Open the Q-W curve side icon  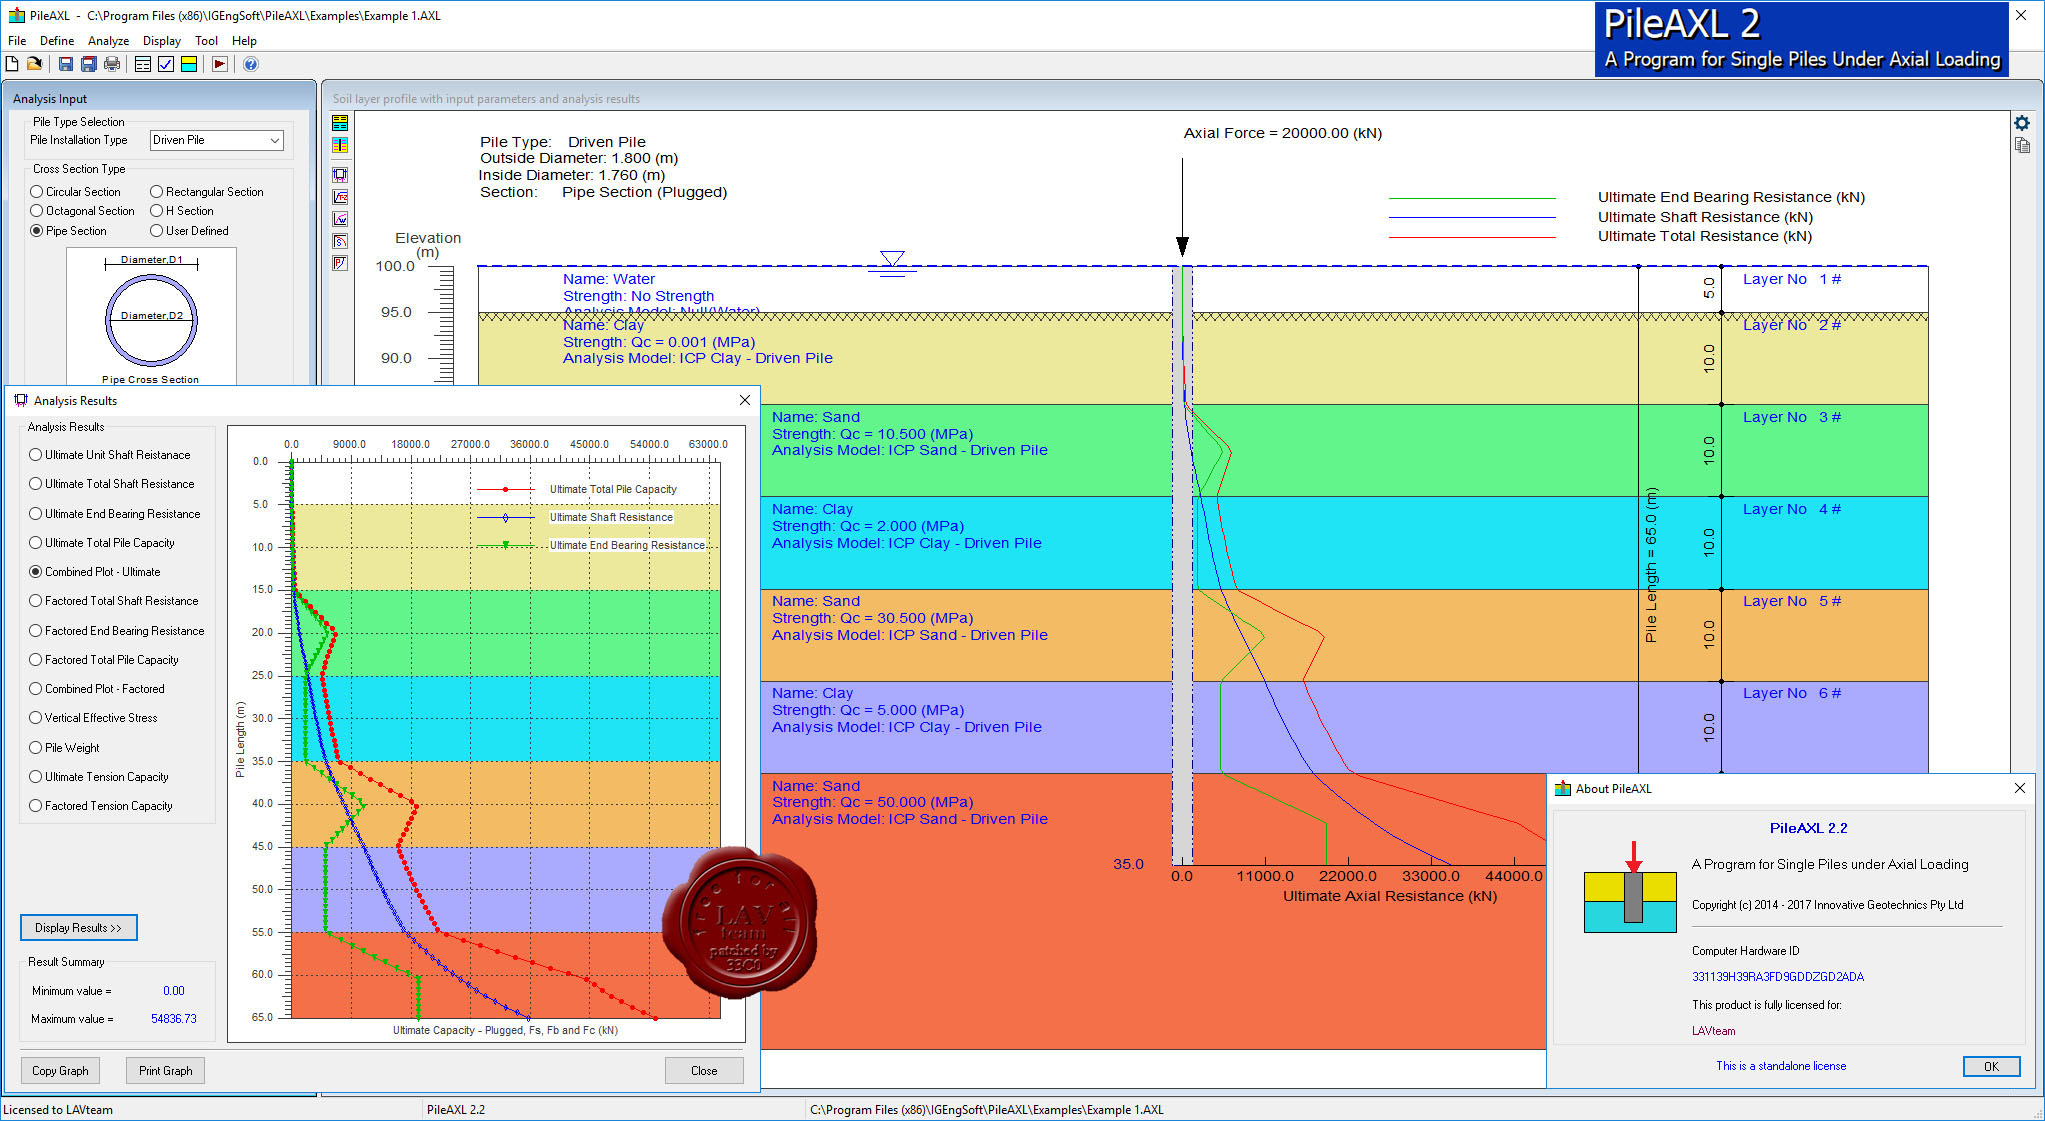(340, 219)
